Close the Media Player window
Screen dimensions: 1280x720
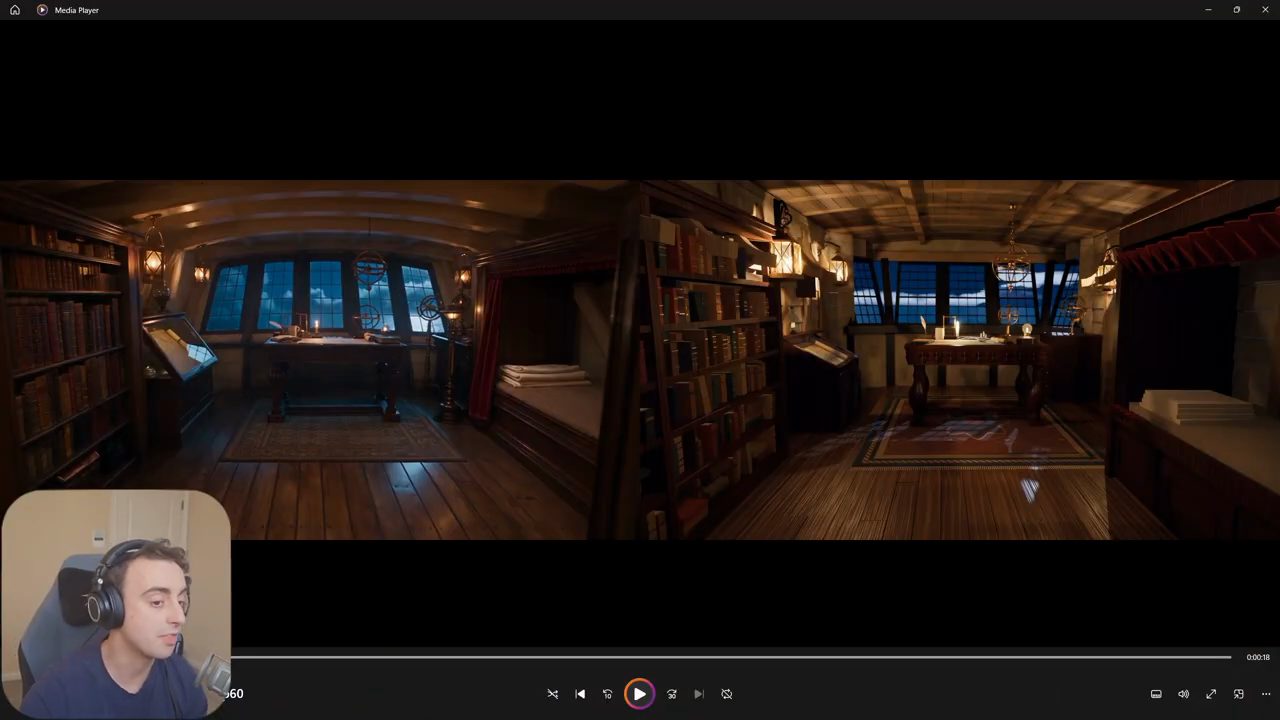(x=1265, y=10)
